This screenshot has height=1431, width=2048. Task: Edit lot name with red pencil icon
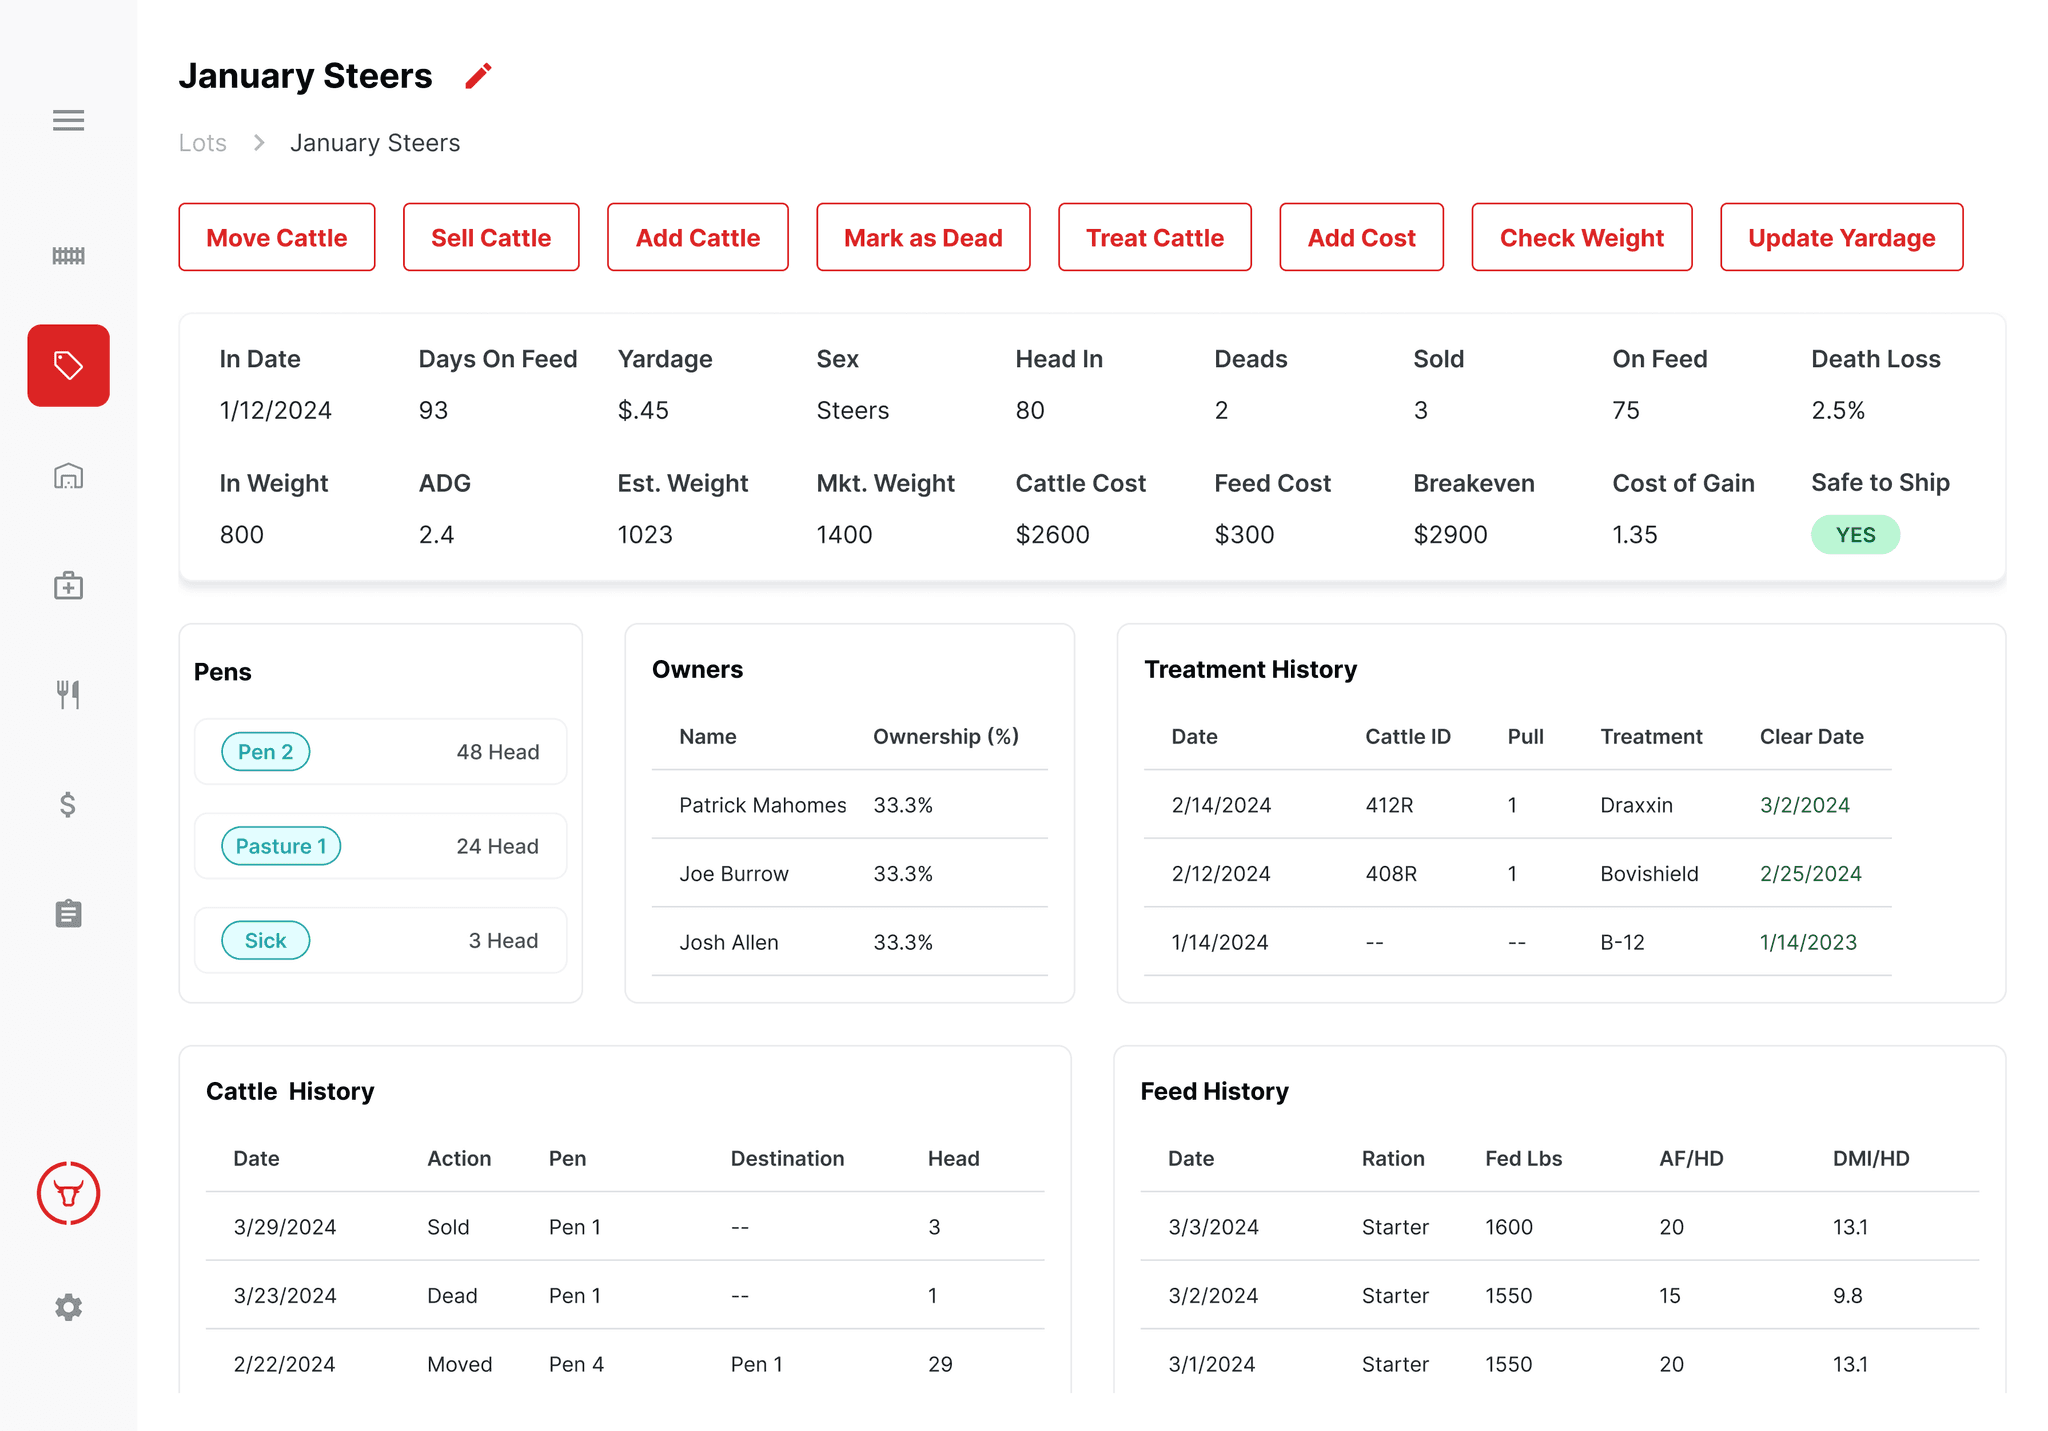pos(478,76)
